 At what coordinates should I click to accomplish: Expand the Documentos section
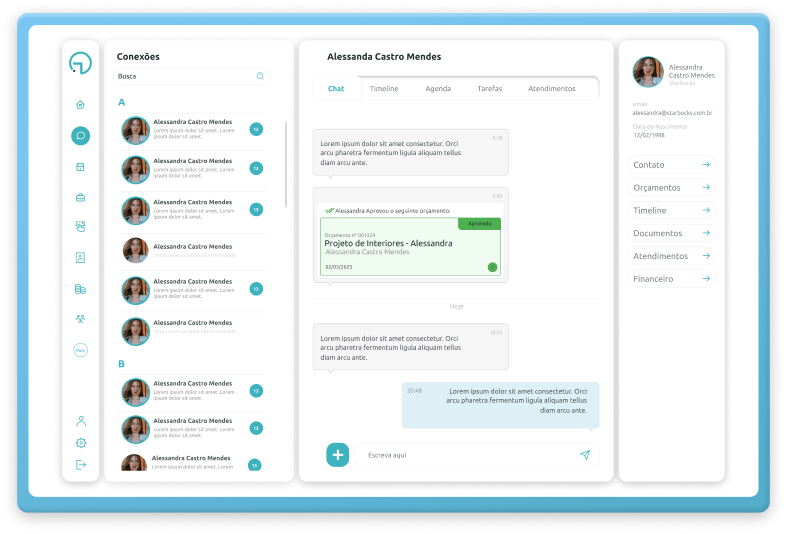click(x=673, y=233)
